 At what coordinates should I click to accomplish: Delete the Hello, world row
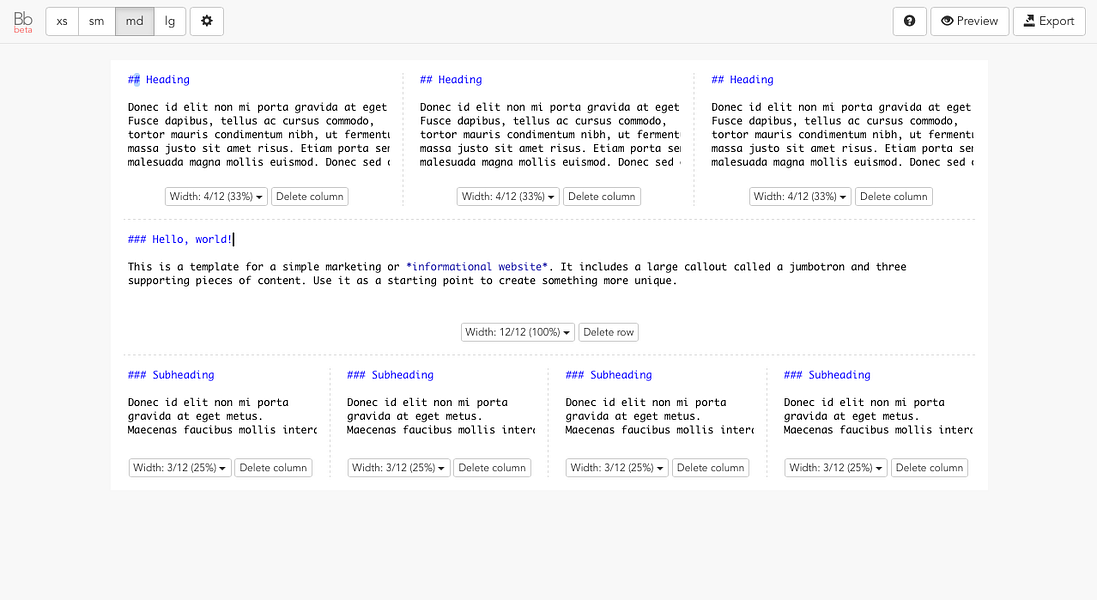[609, 332]
